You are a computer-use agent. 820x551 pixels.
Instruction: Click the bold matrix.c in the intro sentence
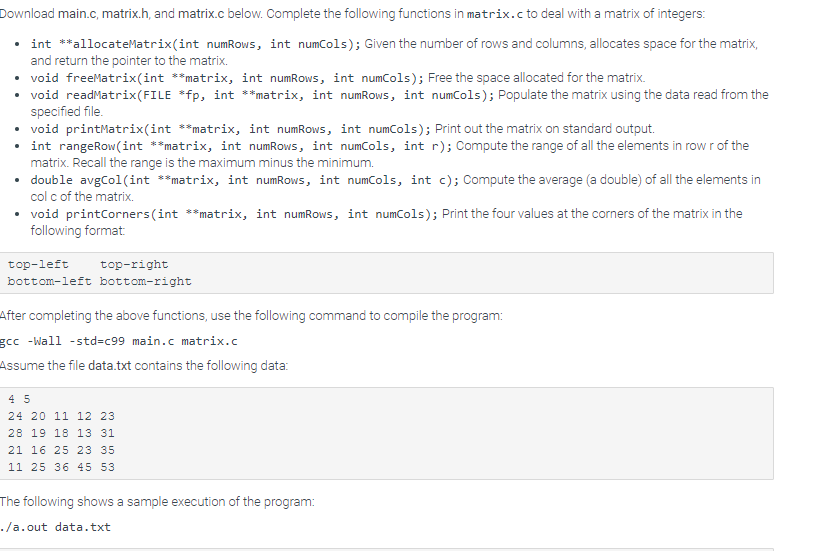[x=494, y=14]
